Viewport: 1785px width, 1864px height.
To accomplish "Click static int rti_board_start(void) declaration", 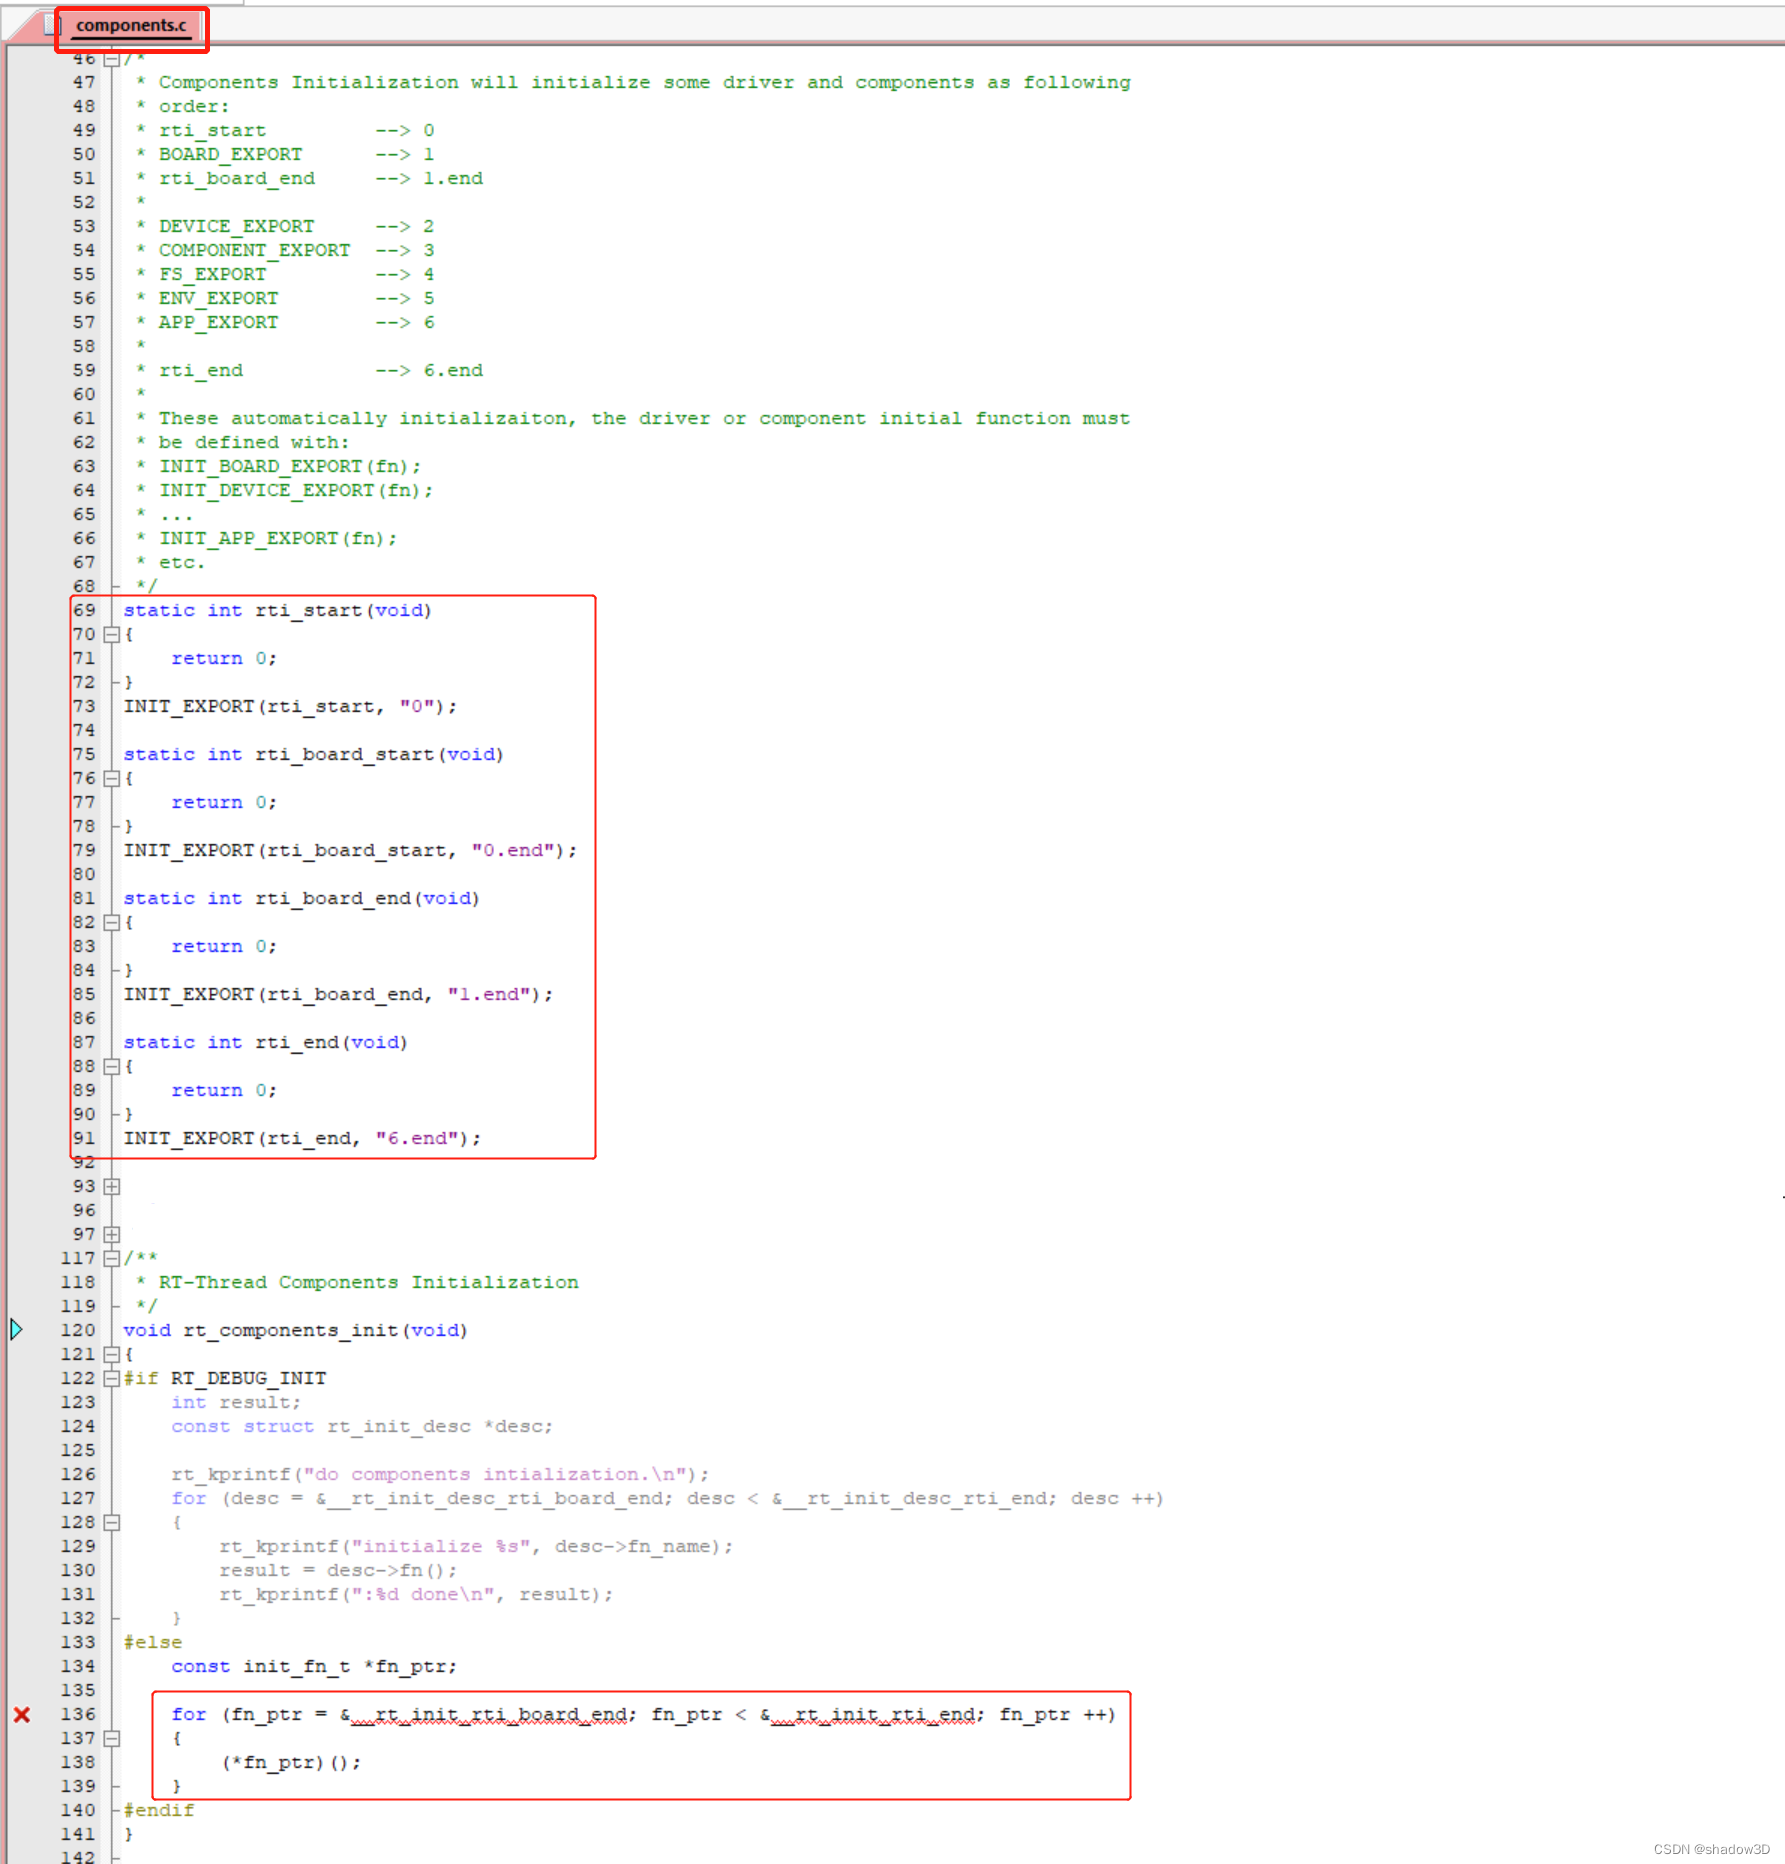I will point(313,755).
